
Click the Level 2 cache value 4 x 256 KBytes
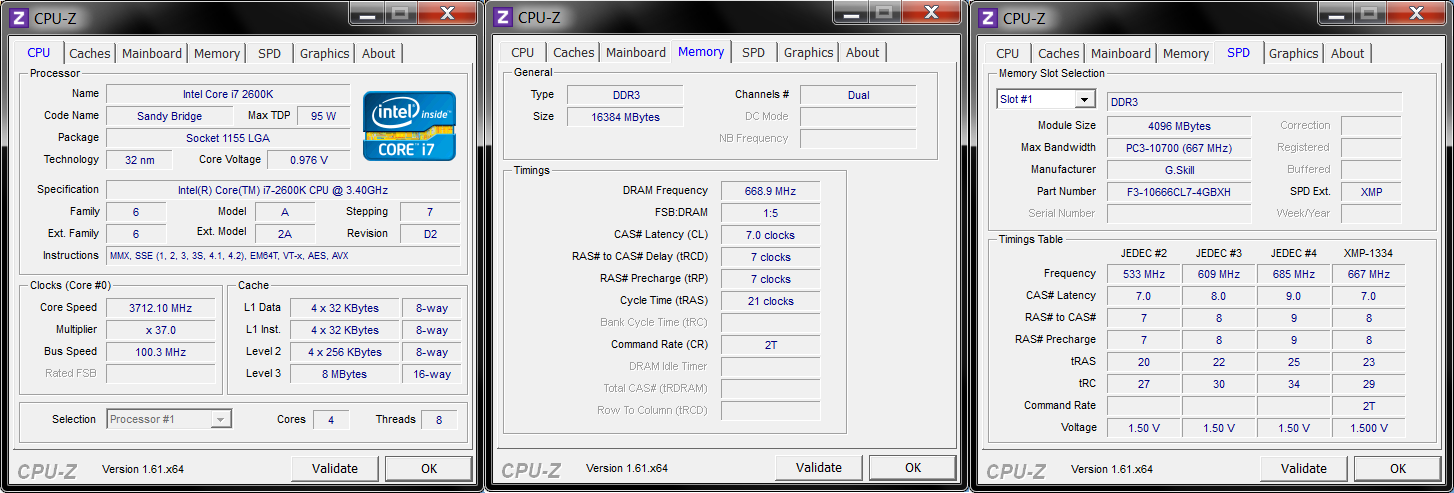click(345, 352)
